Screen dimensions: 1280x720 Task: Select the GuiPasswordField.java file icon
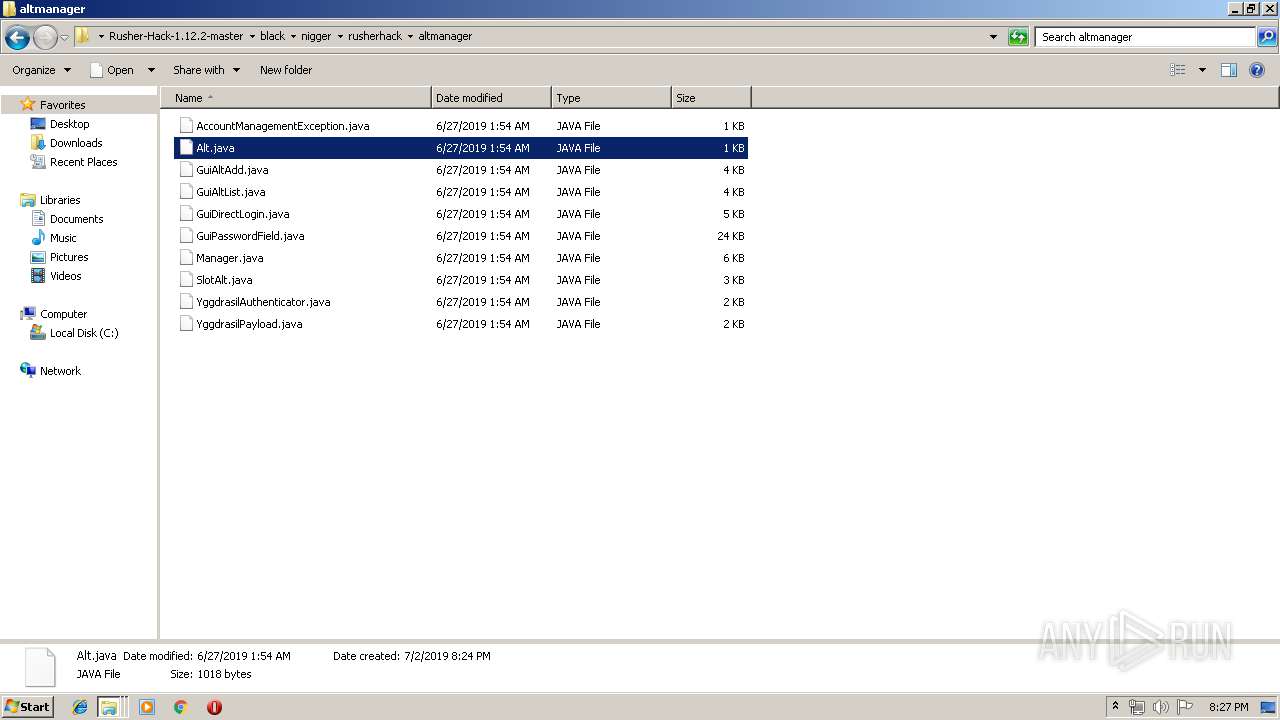point(186,236)
